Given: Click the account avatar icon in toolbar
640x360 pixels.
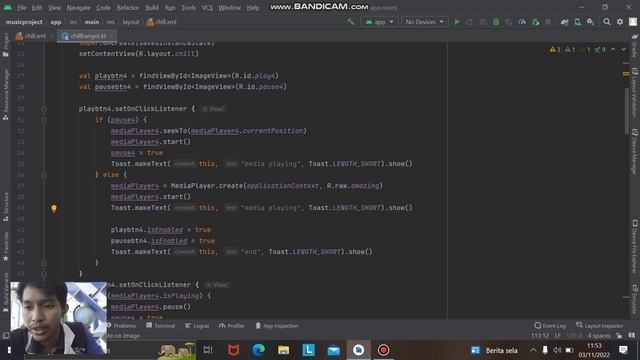Looking at the screenshot, I should pyautogui.click(x=633, y=22).
